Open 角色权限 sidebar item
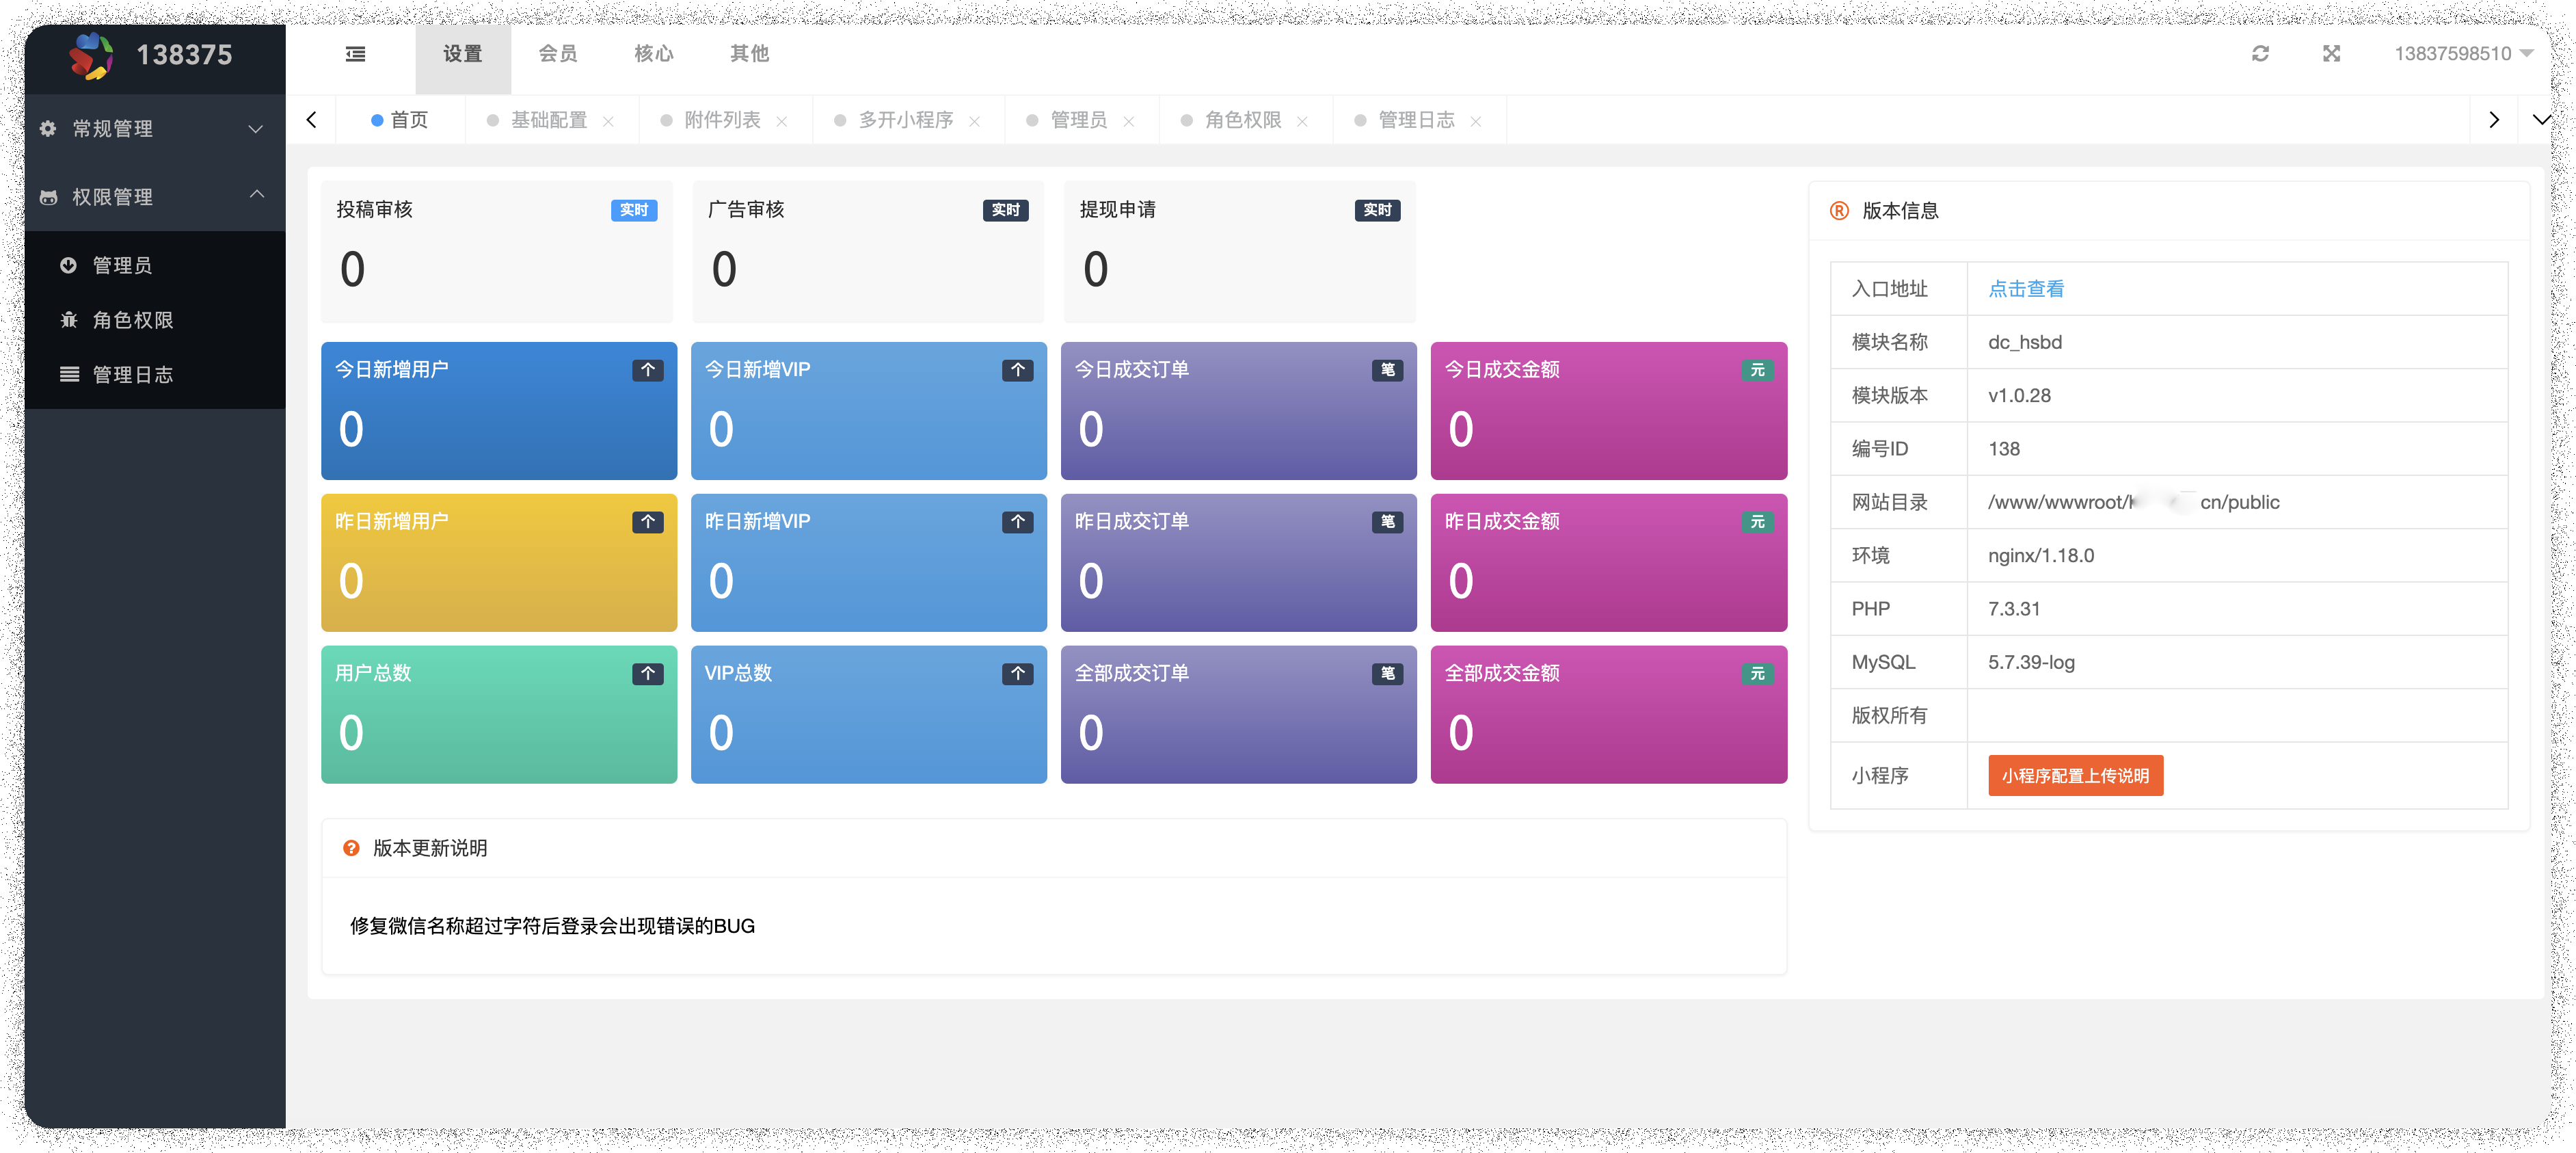The image size is (2576, 1153). point(132,320)
